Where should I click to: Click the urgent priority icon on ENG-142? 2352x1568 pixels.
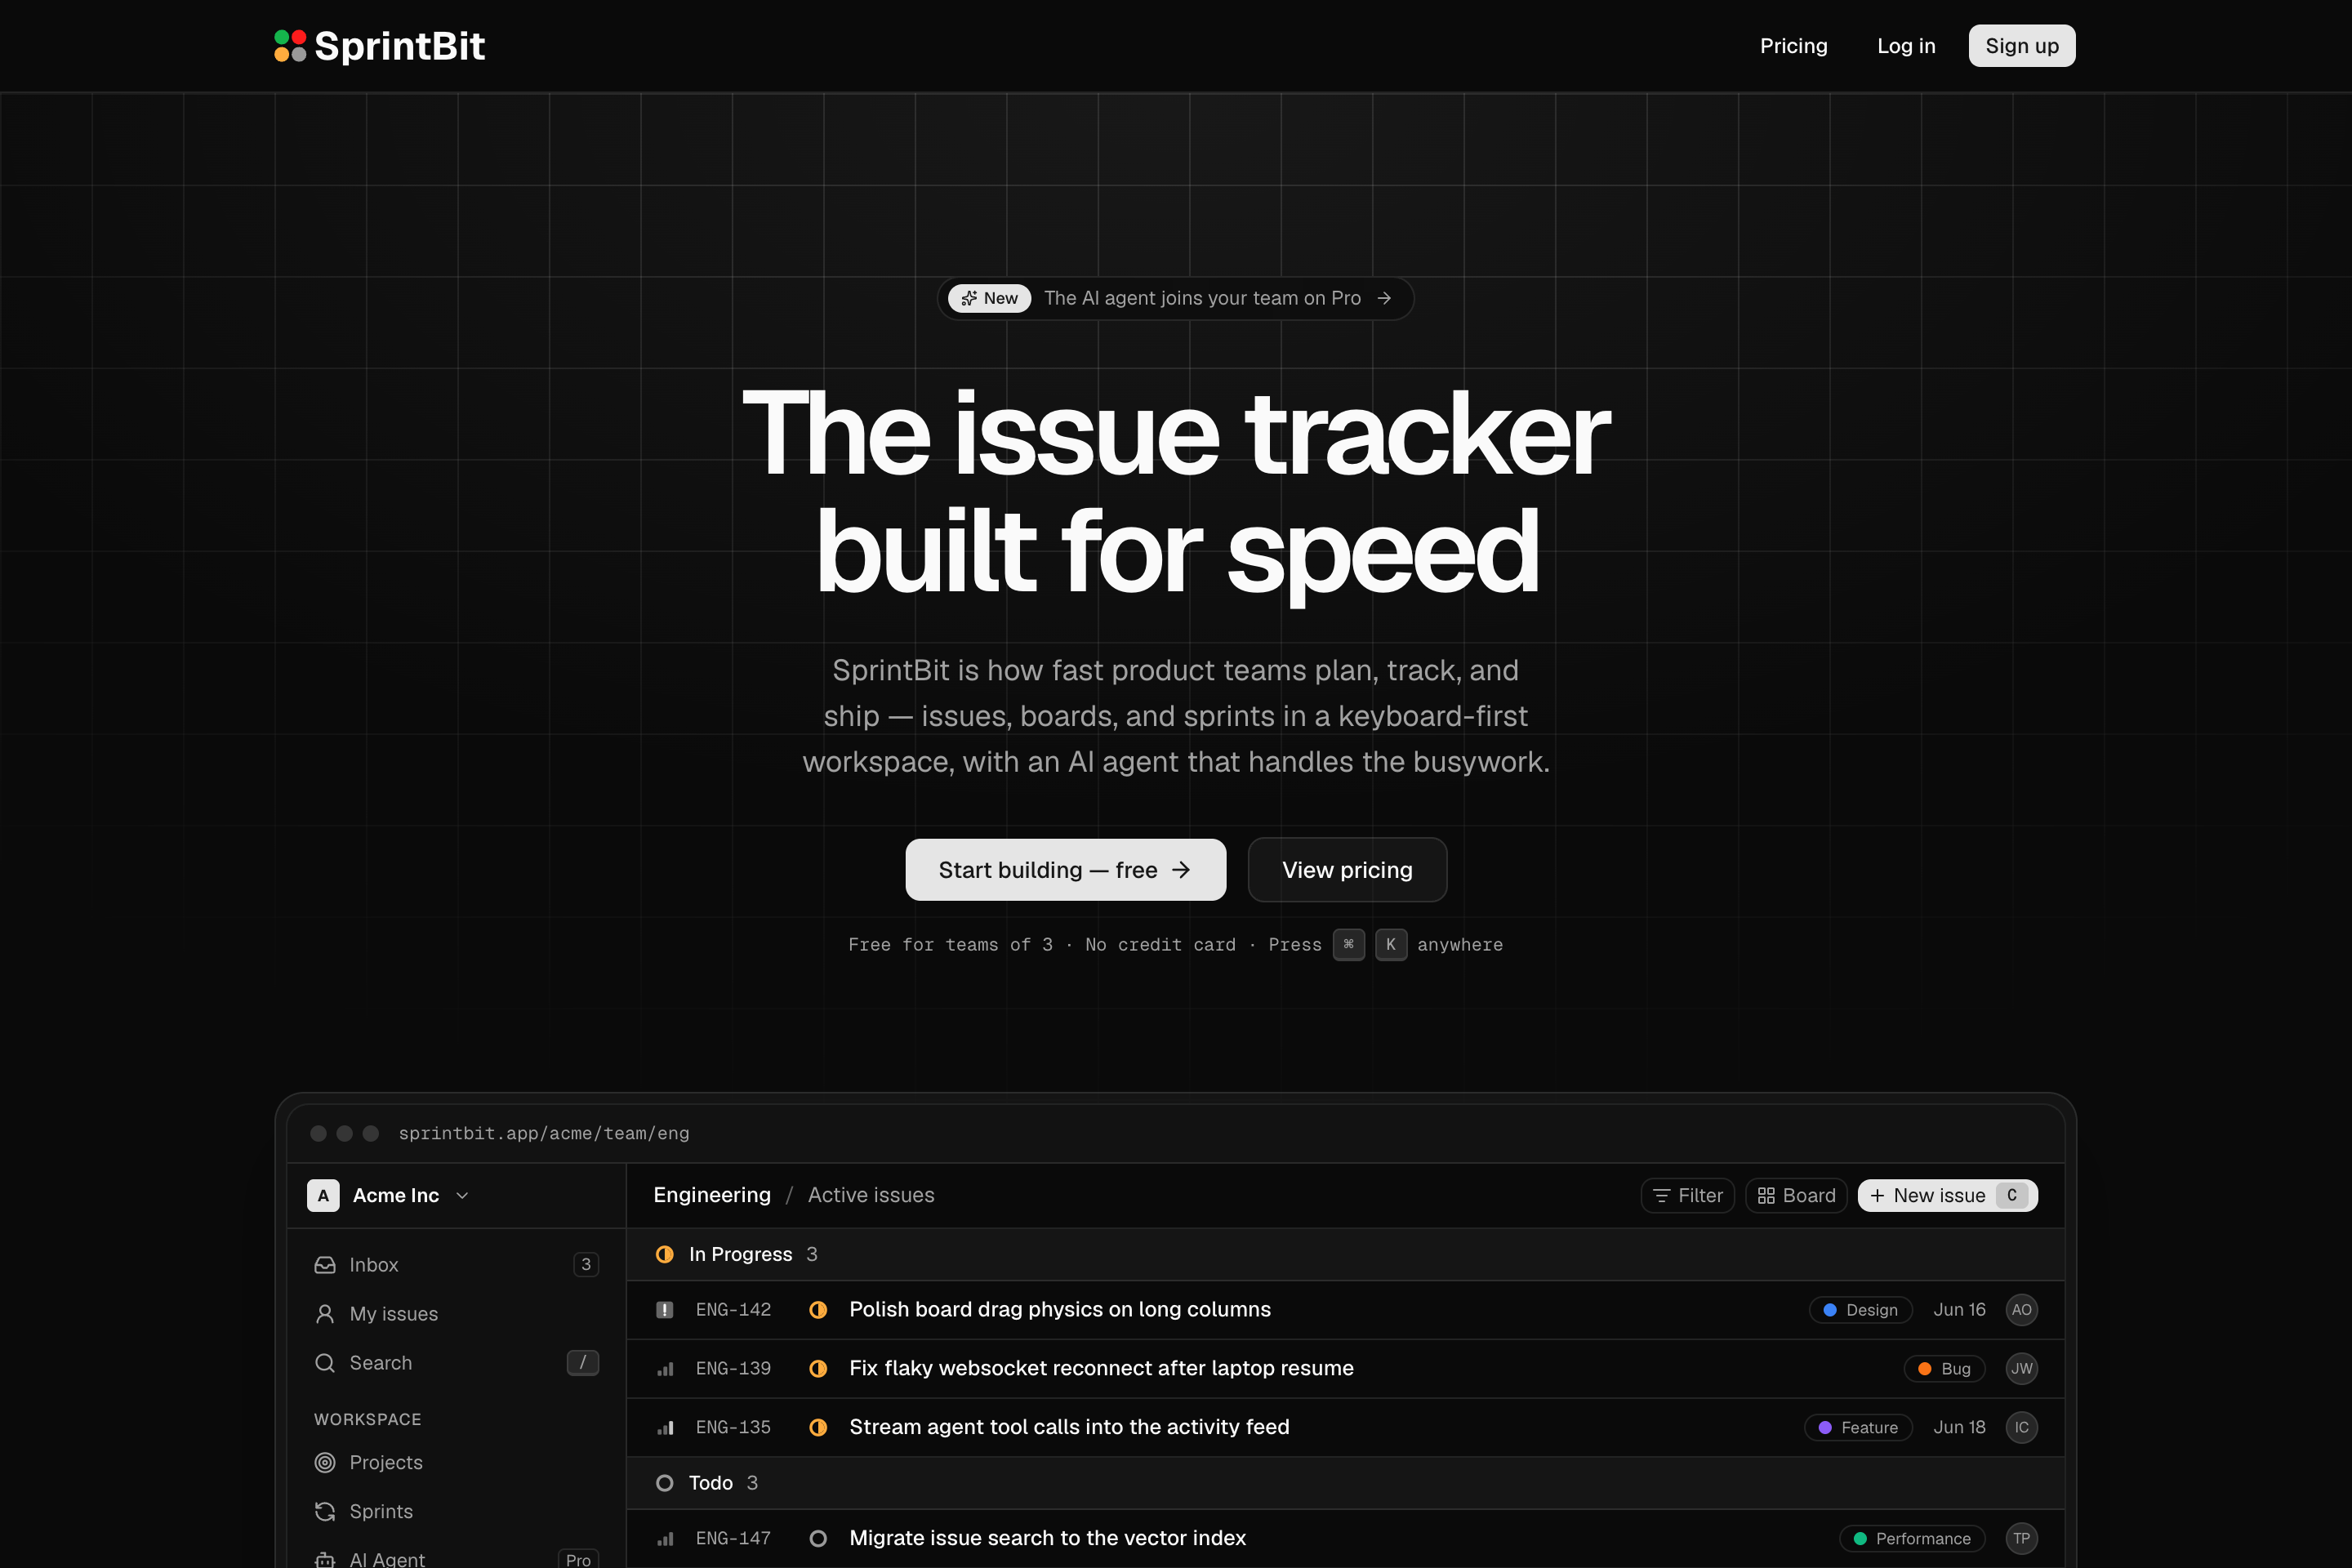pos(665,1310)
